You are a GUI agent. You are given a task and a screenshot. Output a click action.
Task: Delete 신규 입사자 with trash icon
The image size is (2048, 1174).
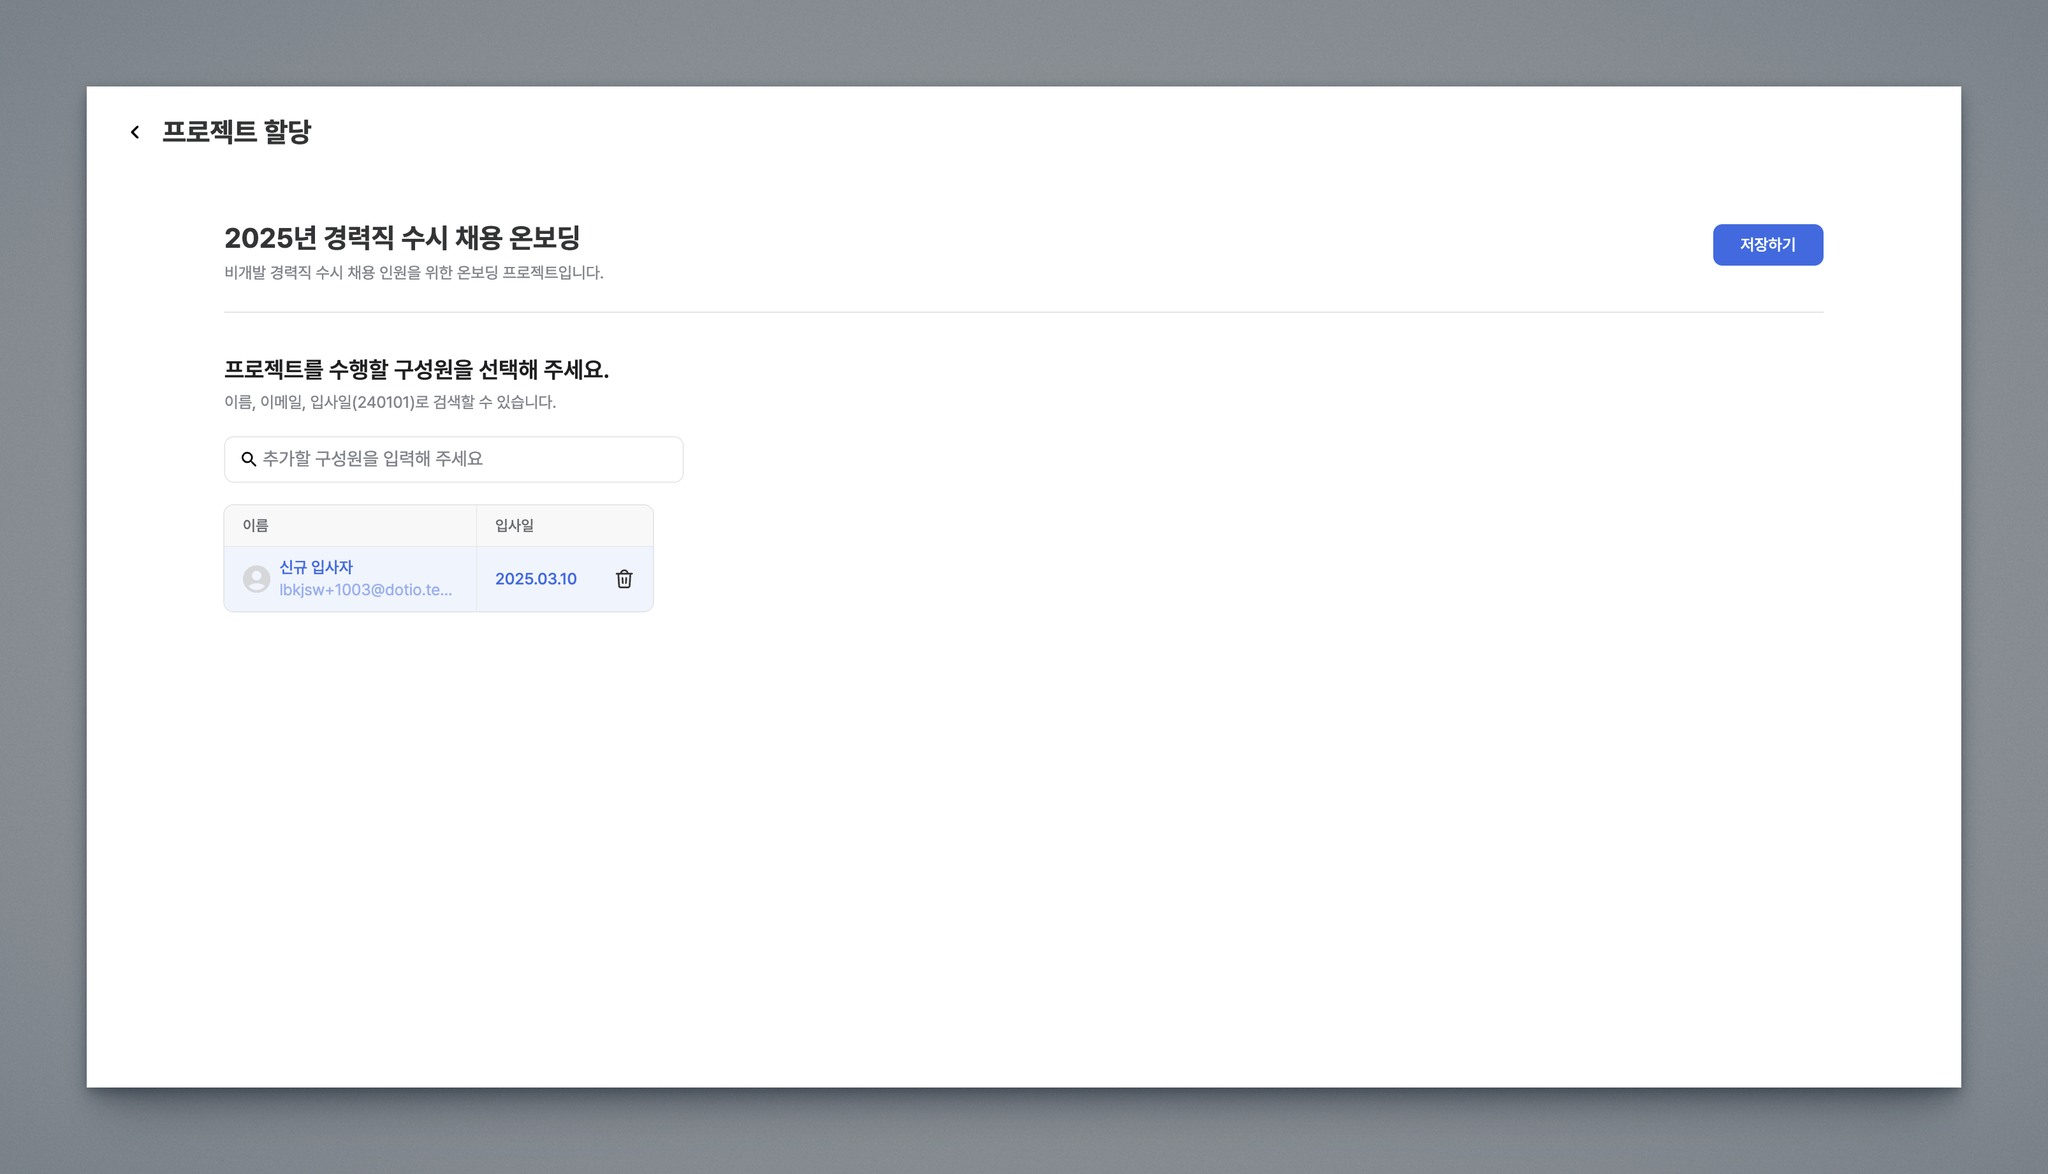pos(624,579)
